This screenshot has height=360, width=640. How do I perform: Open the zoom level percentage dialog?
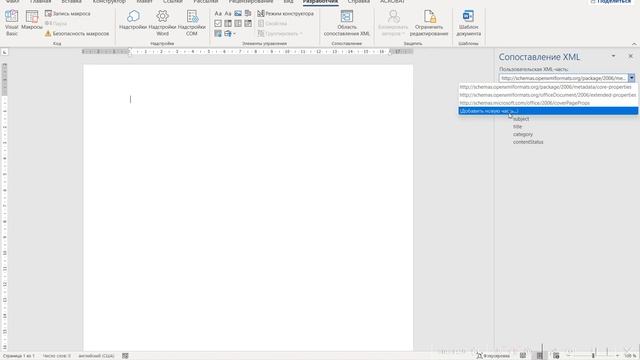[630, 356]
